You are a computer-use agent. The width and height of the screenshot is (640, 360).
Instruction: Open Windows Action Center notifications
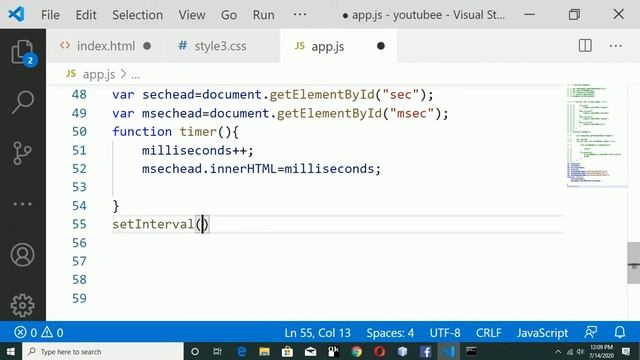tap(626, 351)
